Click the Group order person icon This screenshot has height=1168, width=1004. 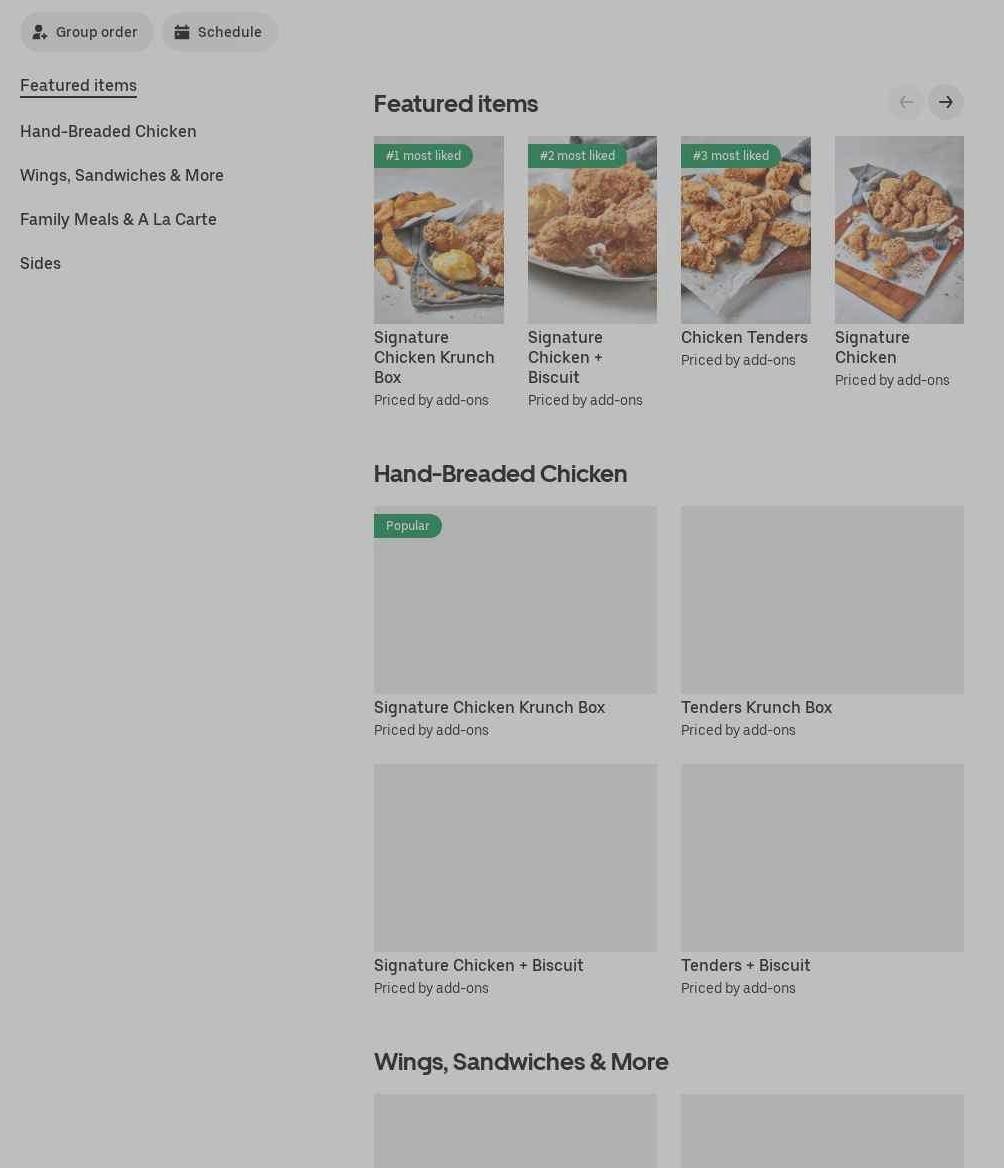[x=39, y=32]
